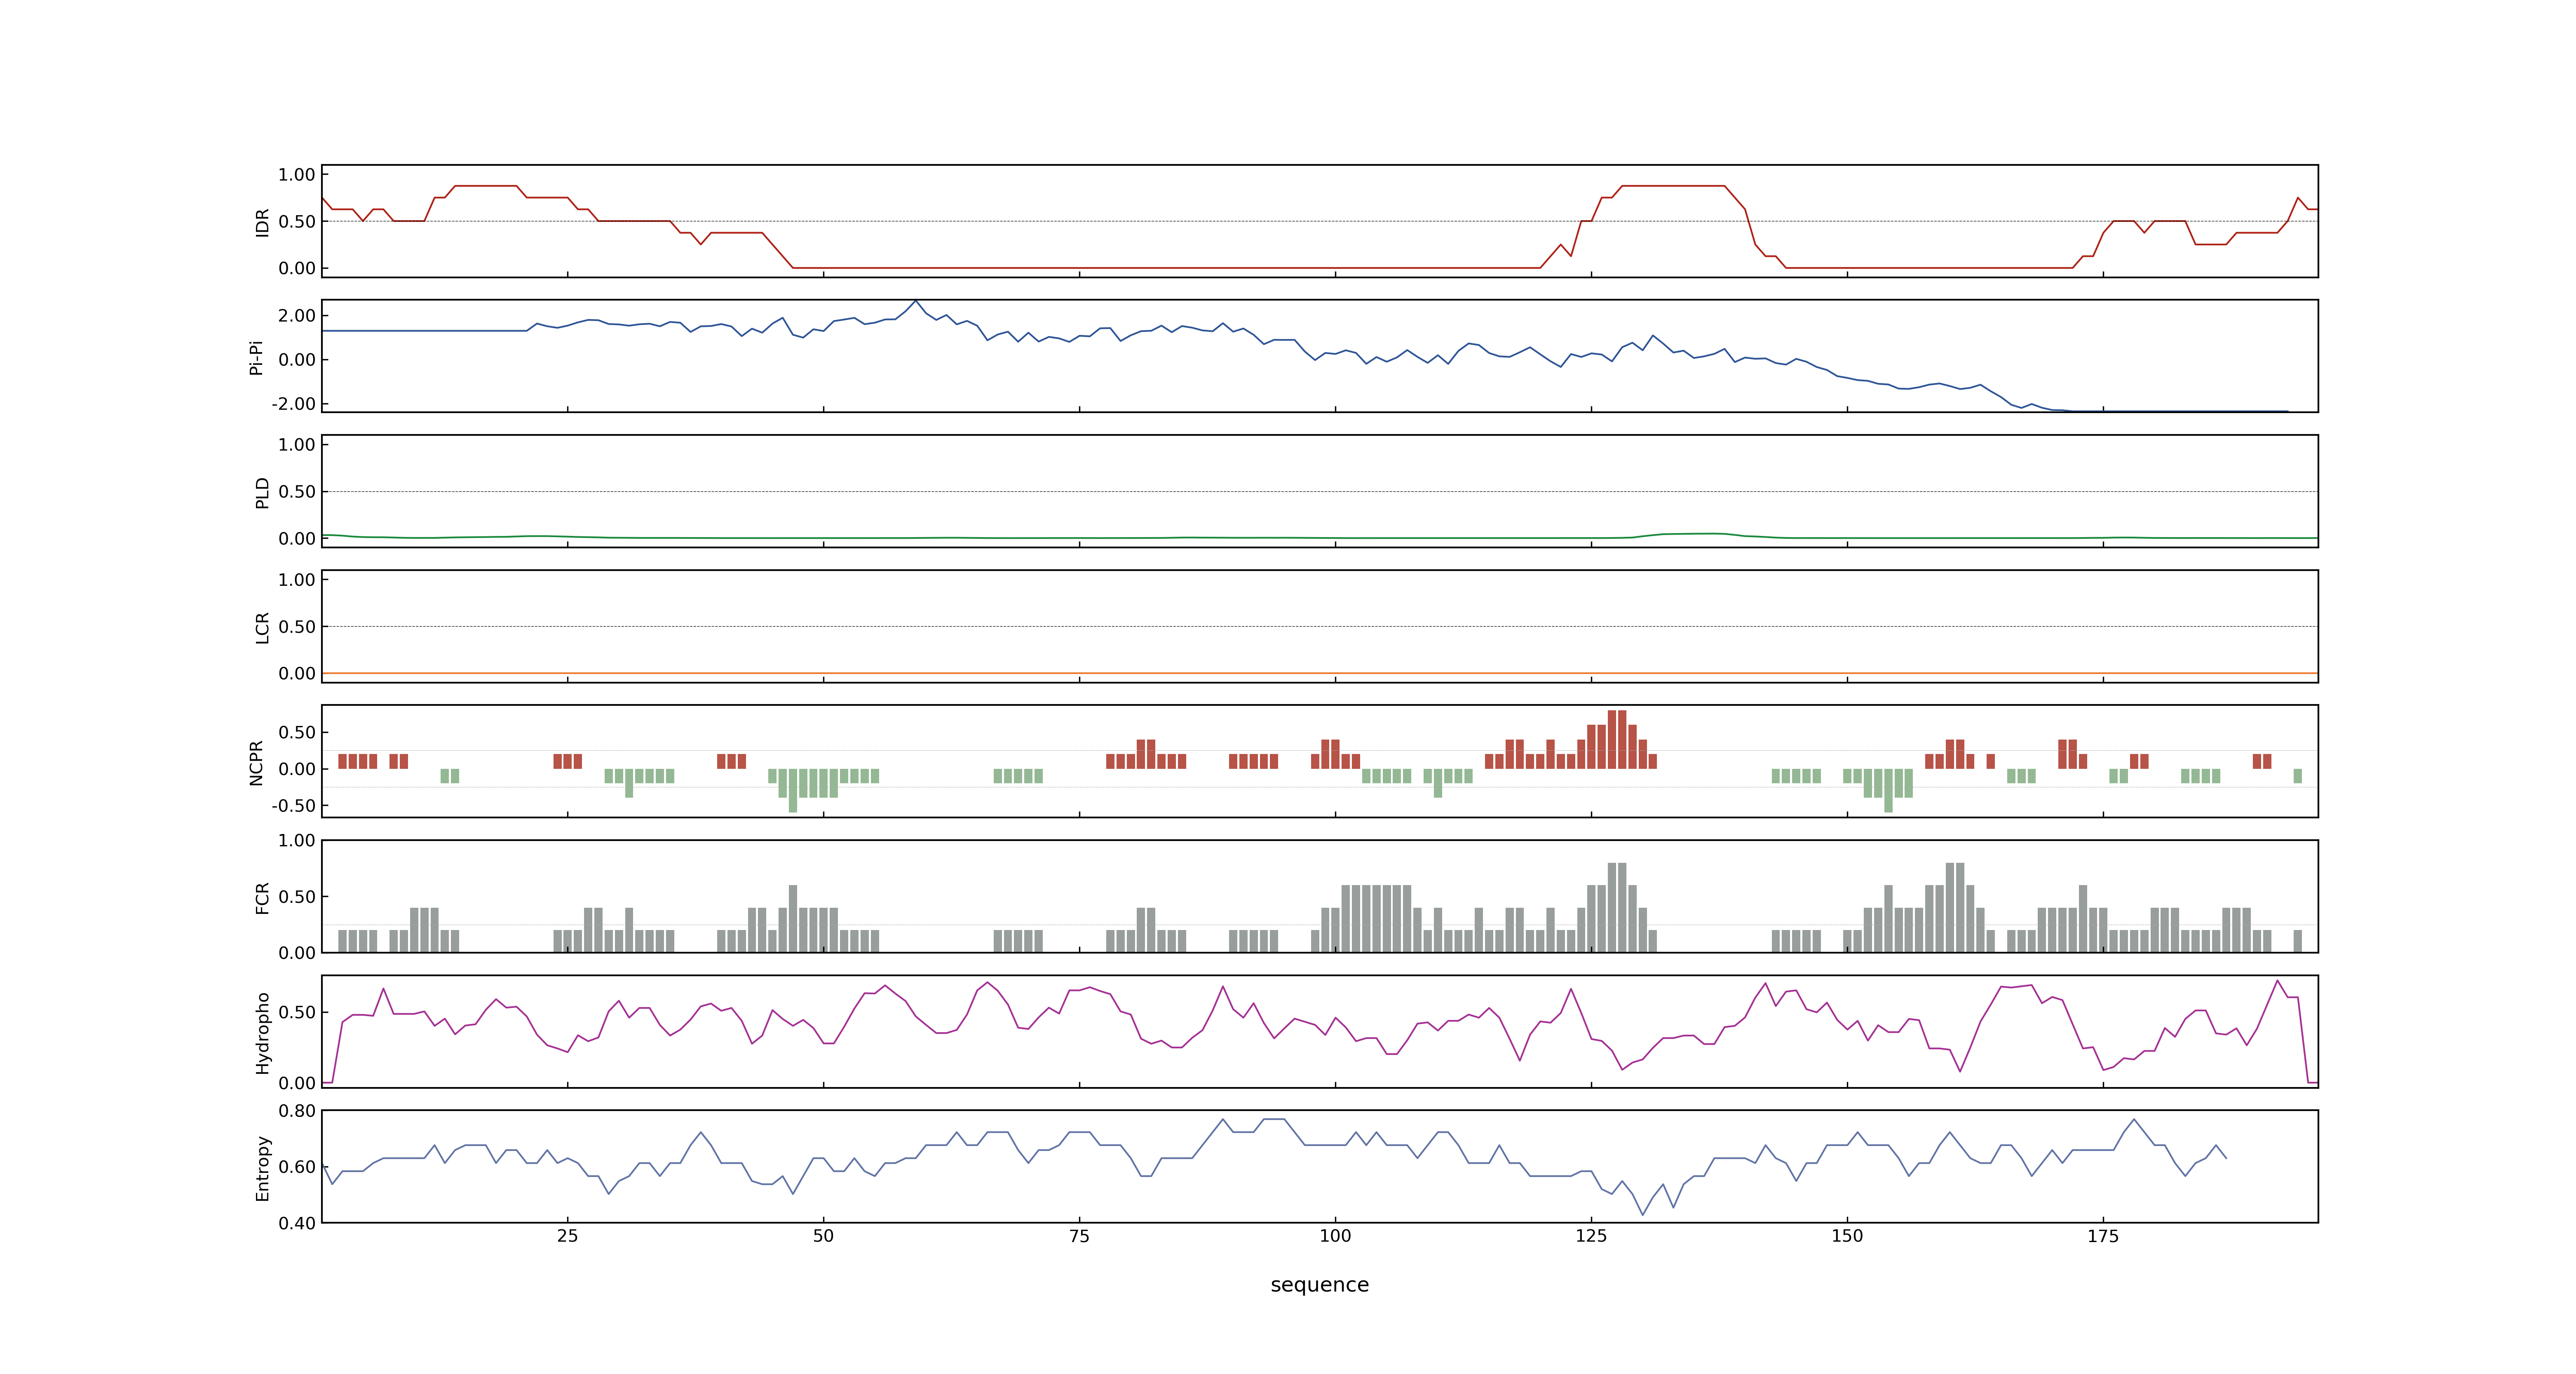
Task: Click the 0.50 tick of LCR panel
Action: tap(297, 627)
